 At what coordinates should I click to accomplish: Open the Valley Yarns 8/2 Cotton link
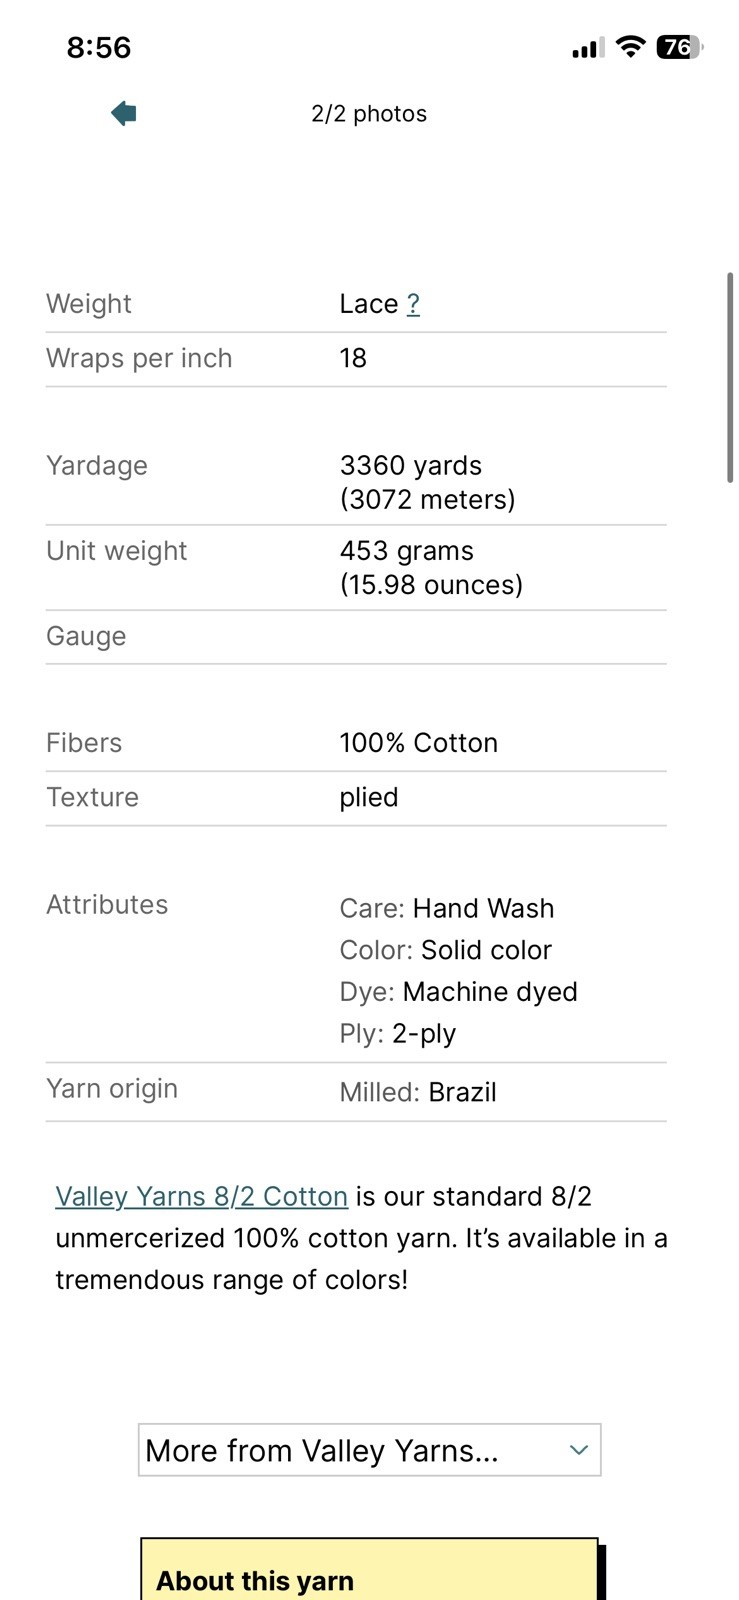pos(201,1196)
